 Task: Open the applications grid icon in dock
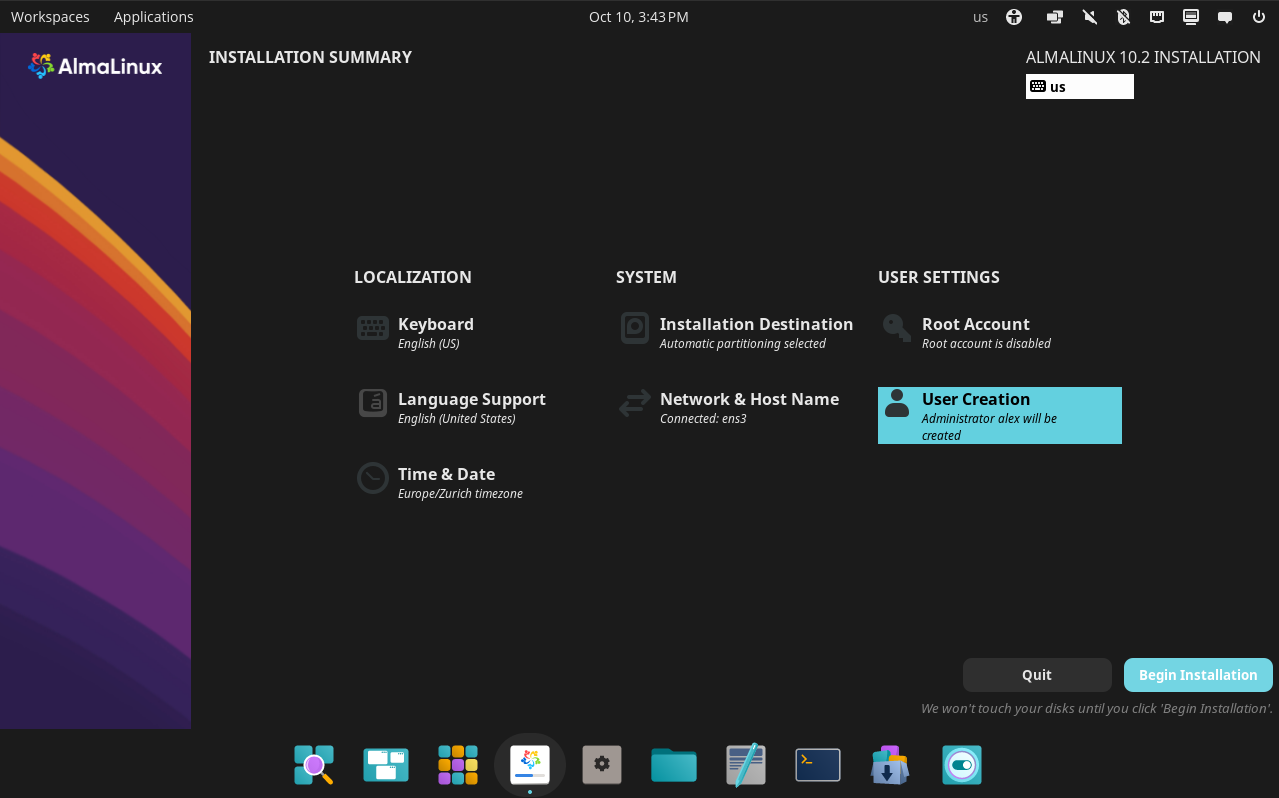pyautogui.click(x=458, y=765)
